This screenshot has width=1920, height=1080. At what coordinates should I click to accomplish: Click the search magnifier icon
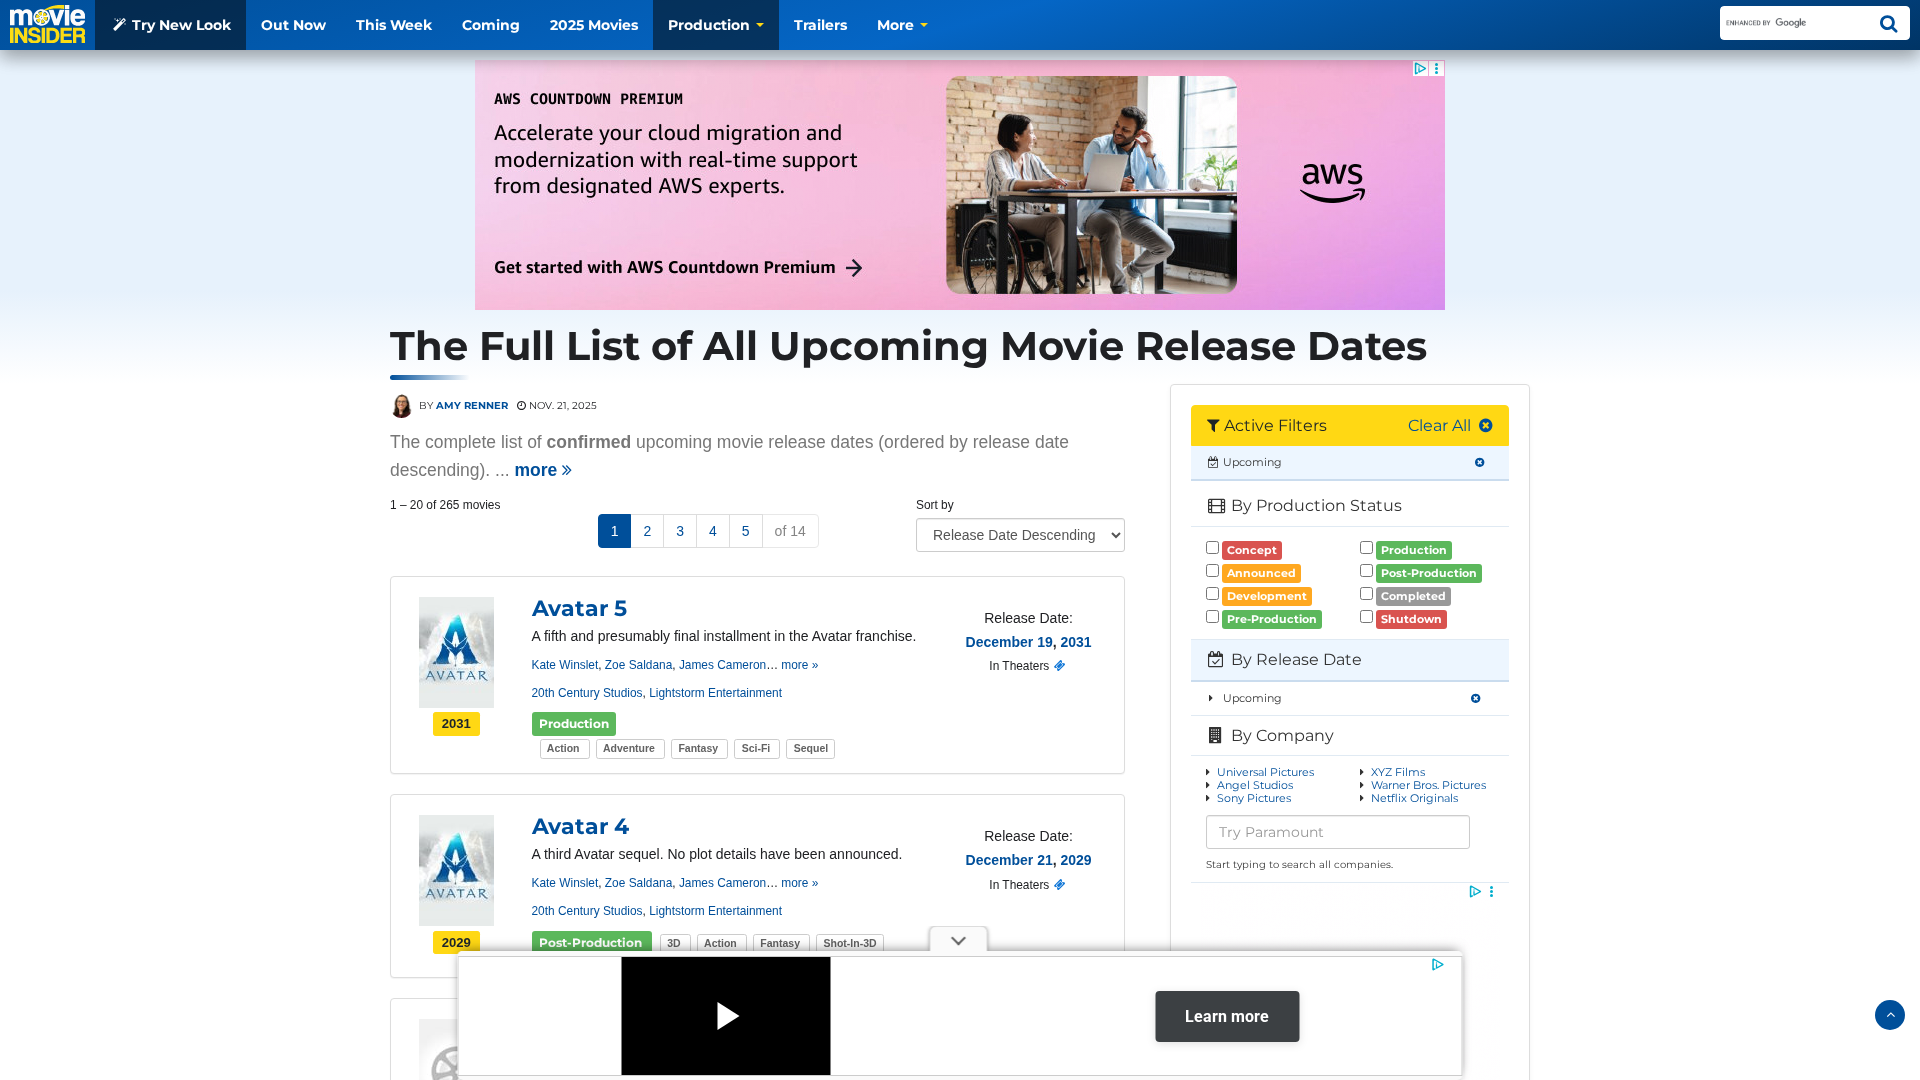[x=1888, y=24]
